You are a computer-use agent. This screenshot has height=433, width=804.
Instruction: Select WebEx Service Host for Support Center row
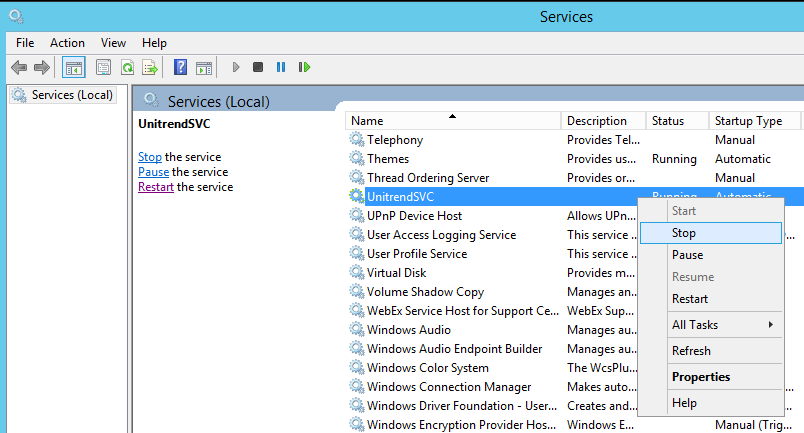(491, 310)
